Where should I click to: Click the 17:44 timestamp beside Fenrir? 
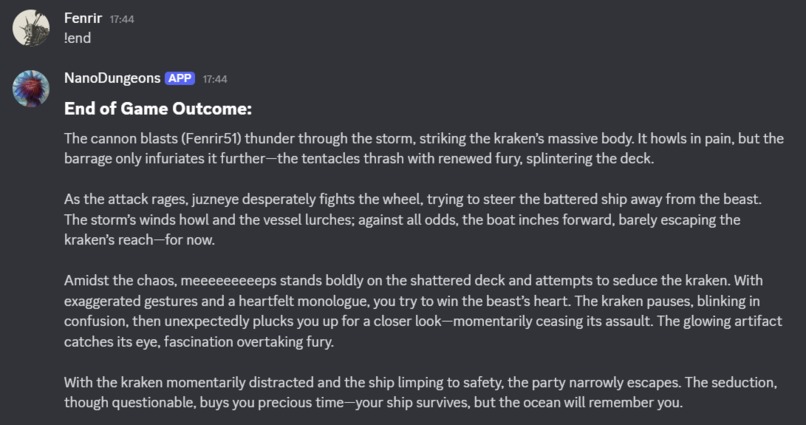click(x=122, y=20)
